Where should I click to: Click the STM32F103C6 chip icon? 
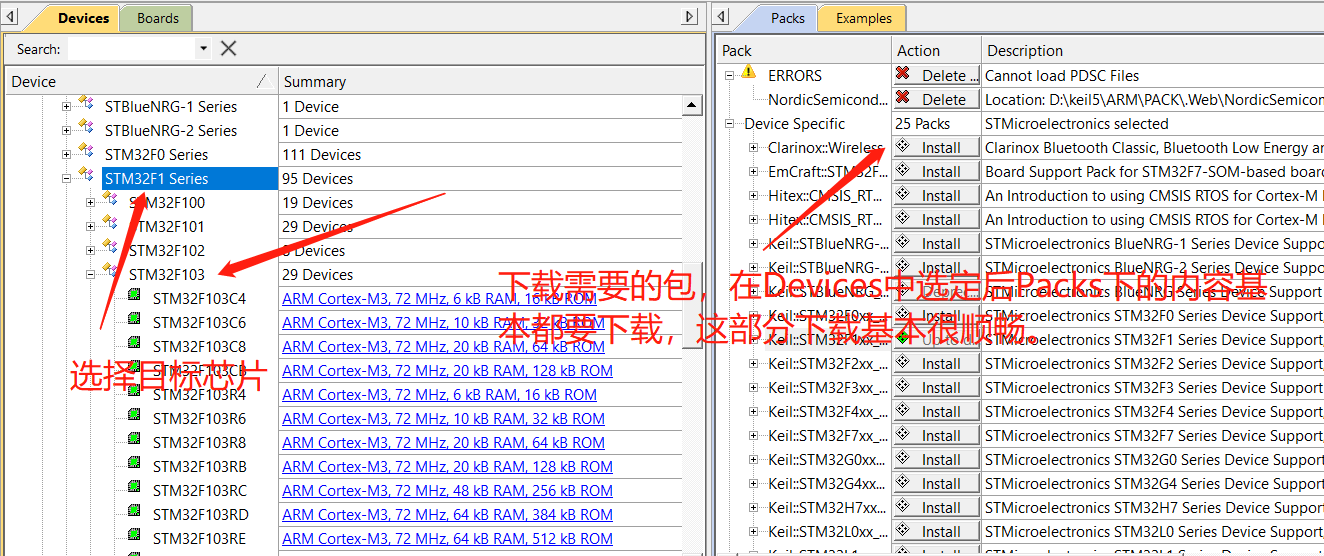(134, 320)
